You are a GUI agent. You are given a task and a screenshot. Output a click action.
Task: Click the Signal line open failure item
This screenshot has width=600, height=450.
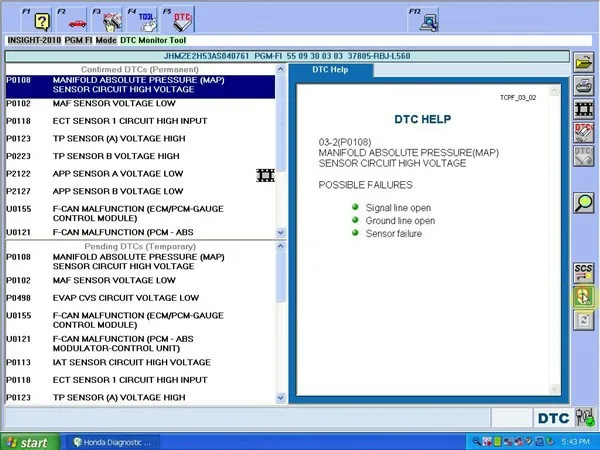coord(398,208)
